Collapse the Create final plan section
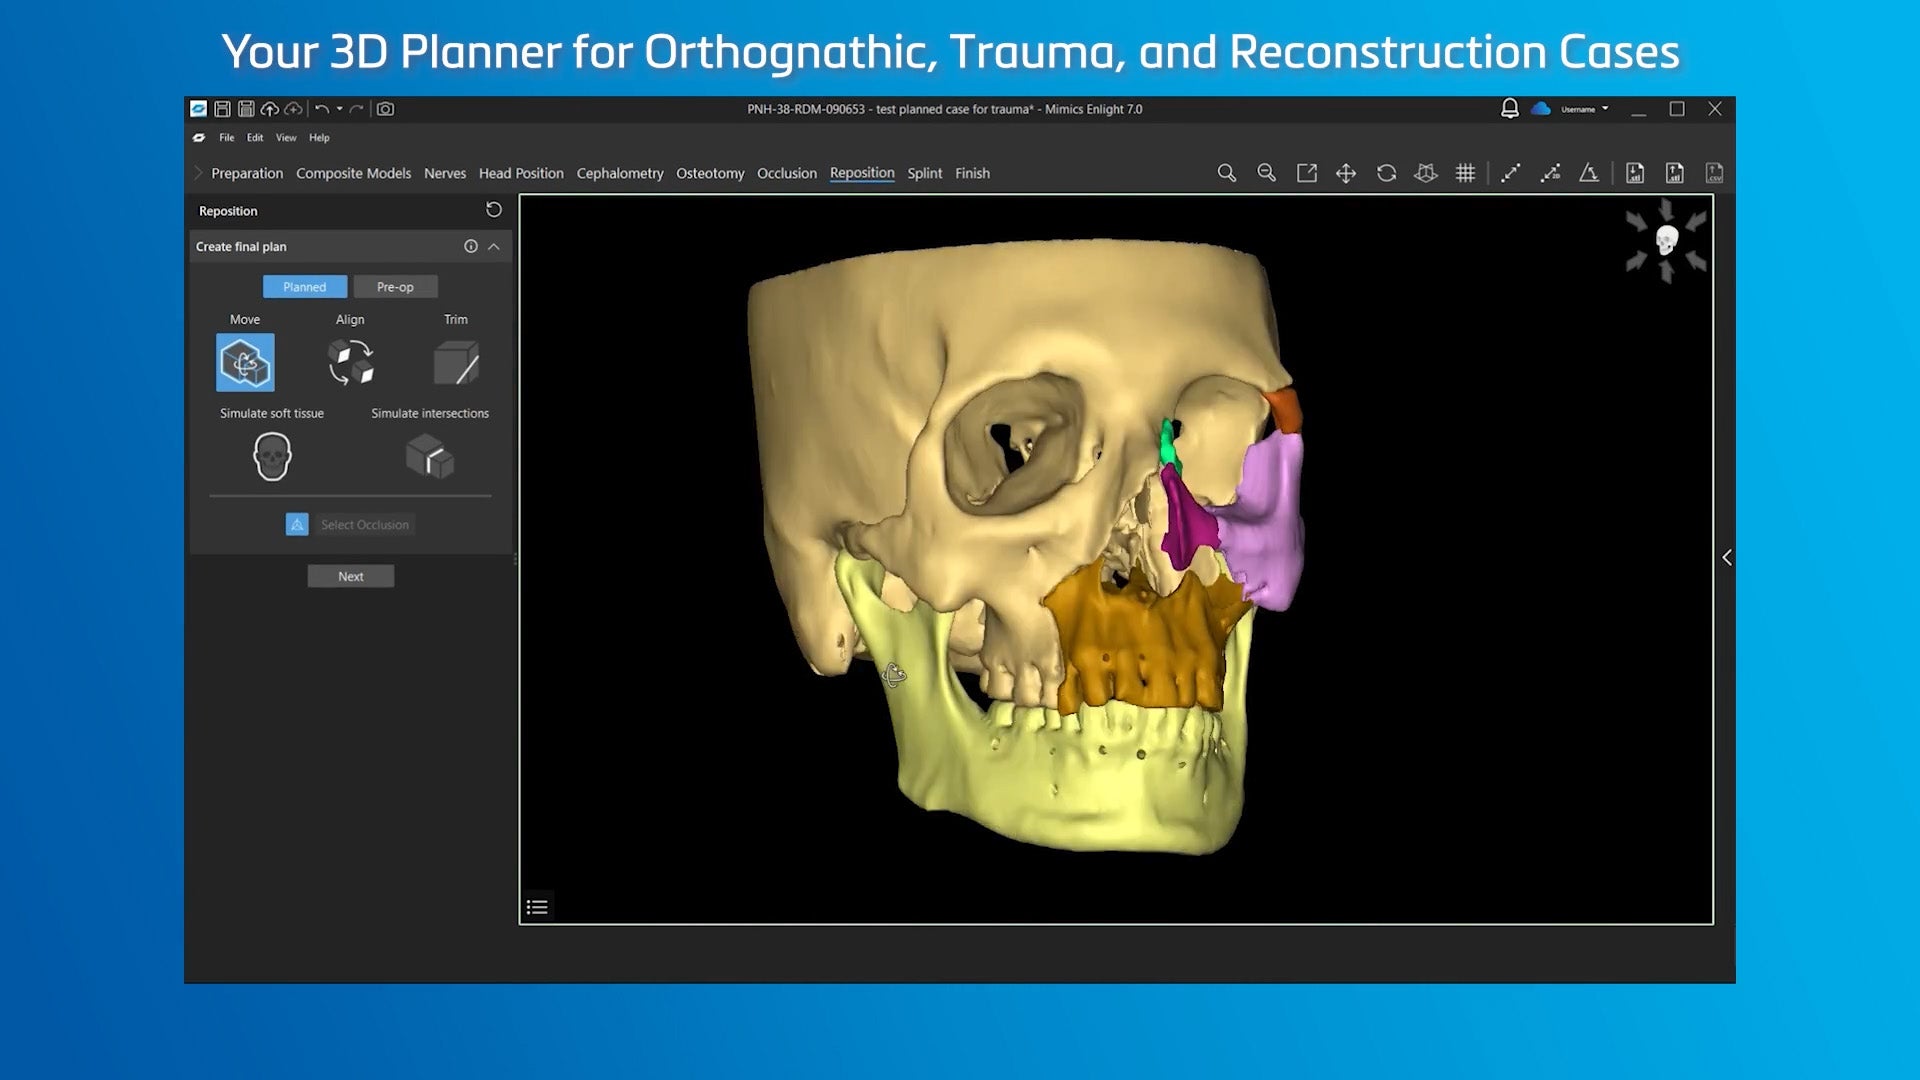The width and height of the screenshot is (1920, 1080). click(x=494, y=246)
